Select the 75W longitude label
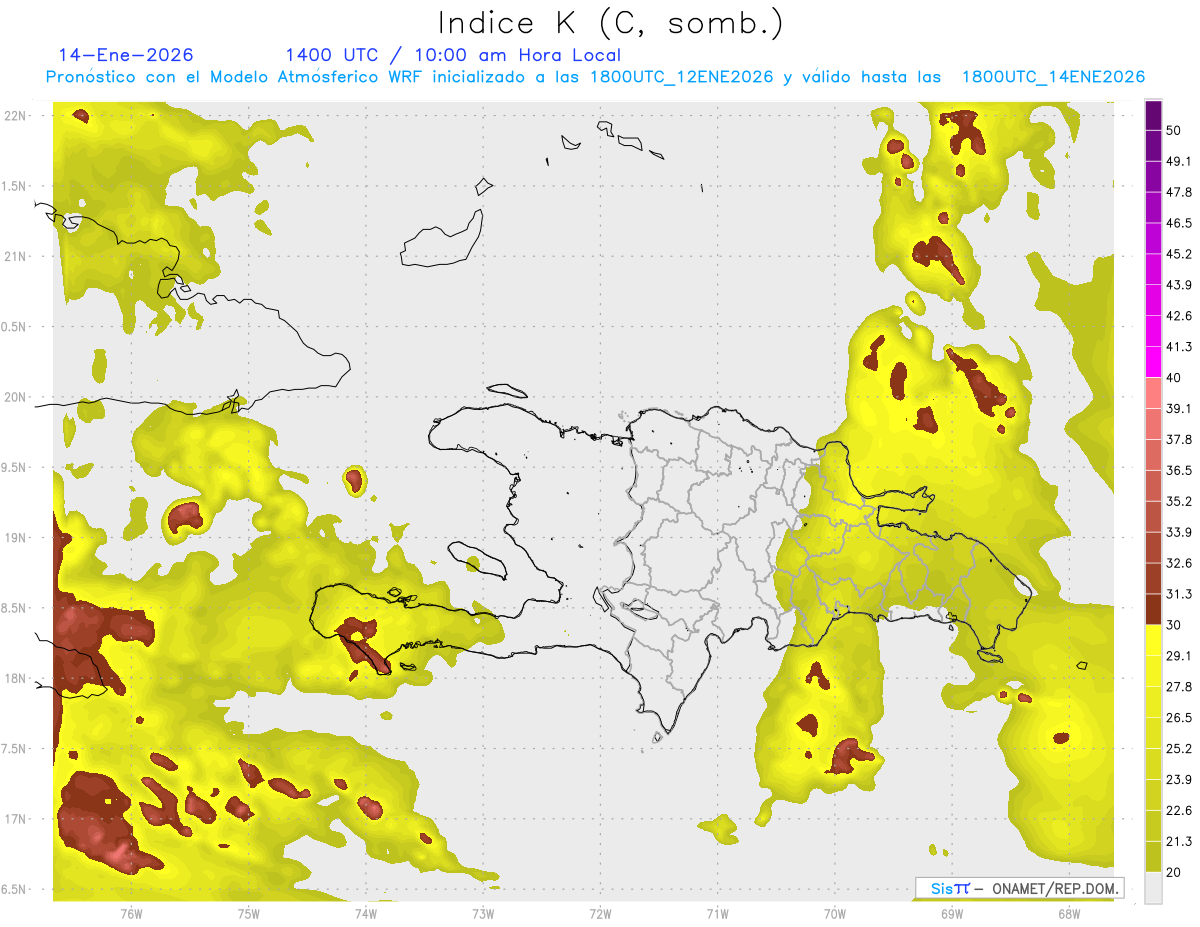Screen dimensions: 1200x927 [x=249, y=913]
